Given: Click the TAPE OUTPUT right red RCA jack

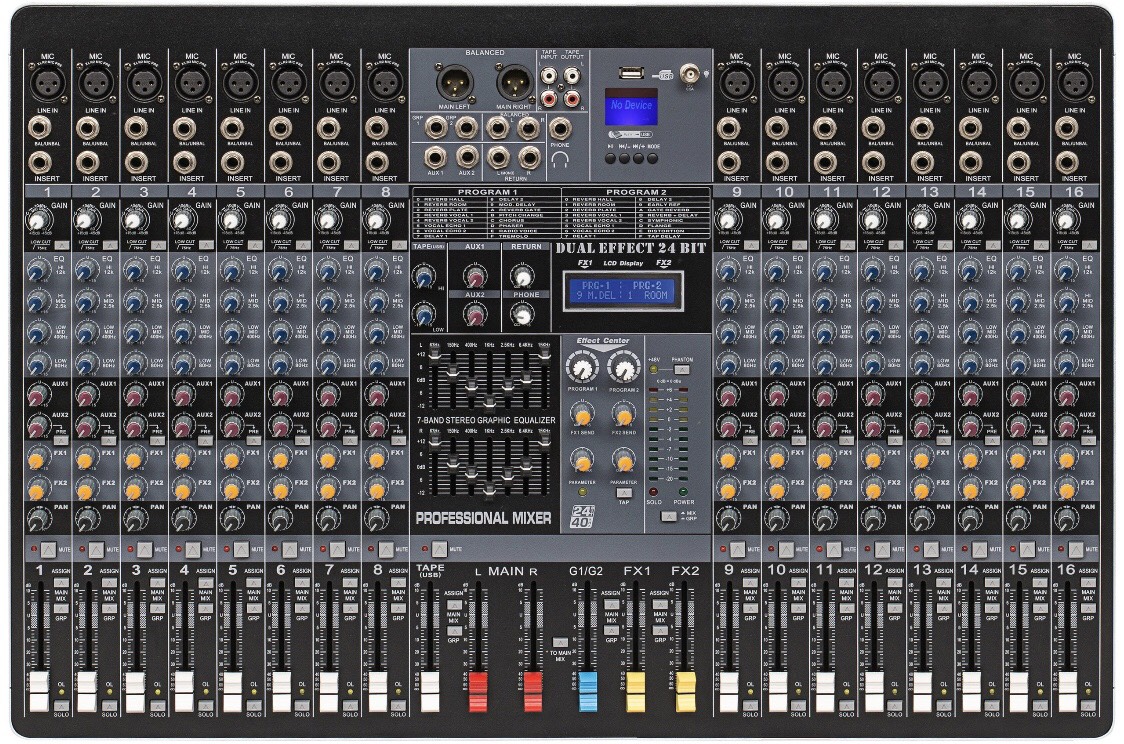Looking at the screenshot, I should pos(572,98).
